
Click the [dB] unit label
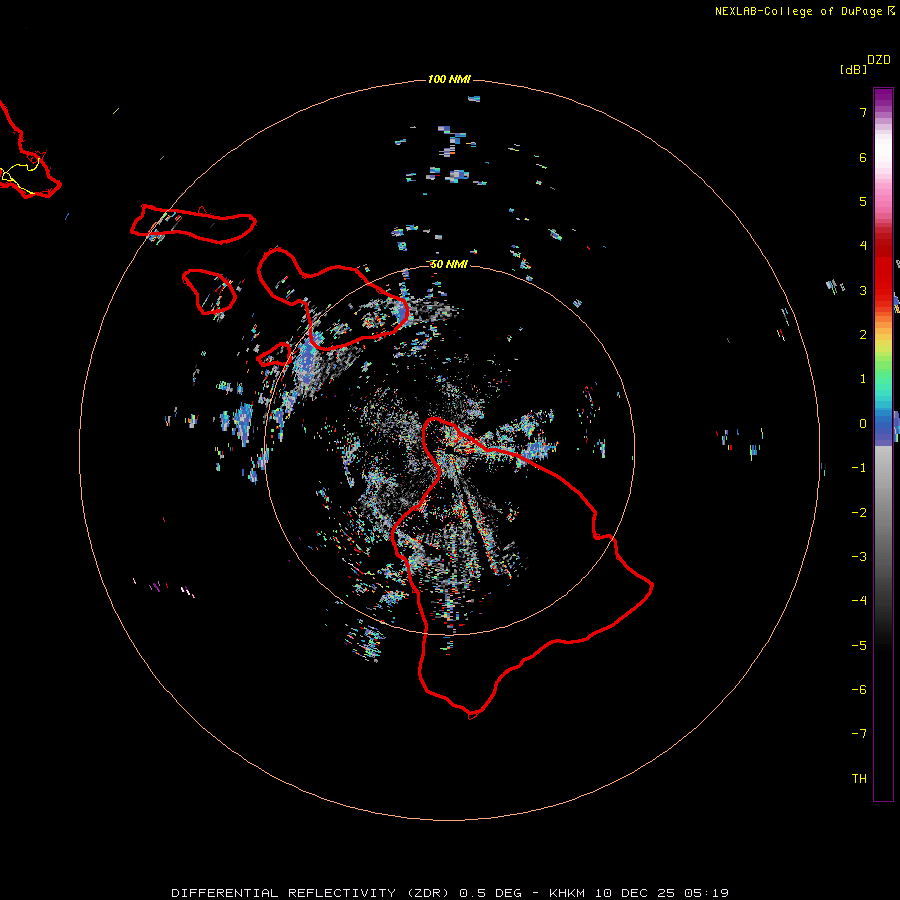853,69
